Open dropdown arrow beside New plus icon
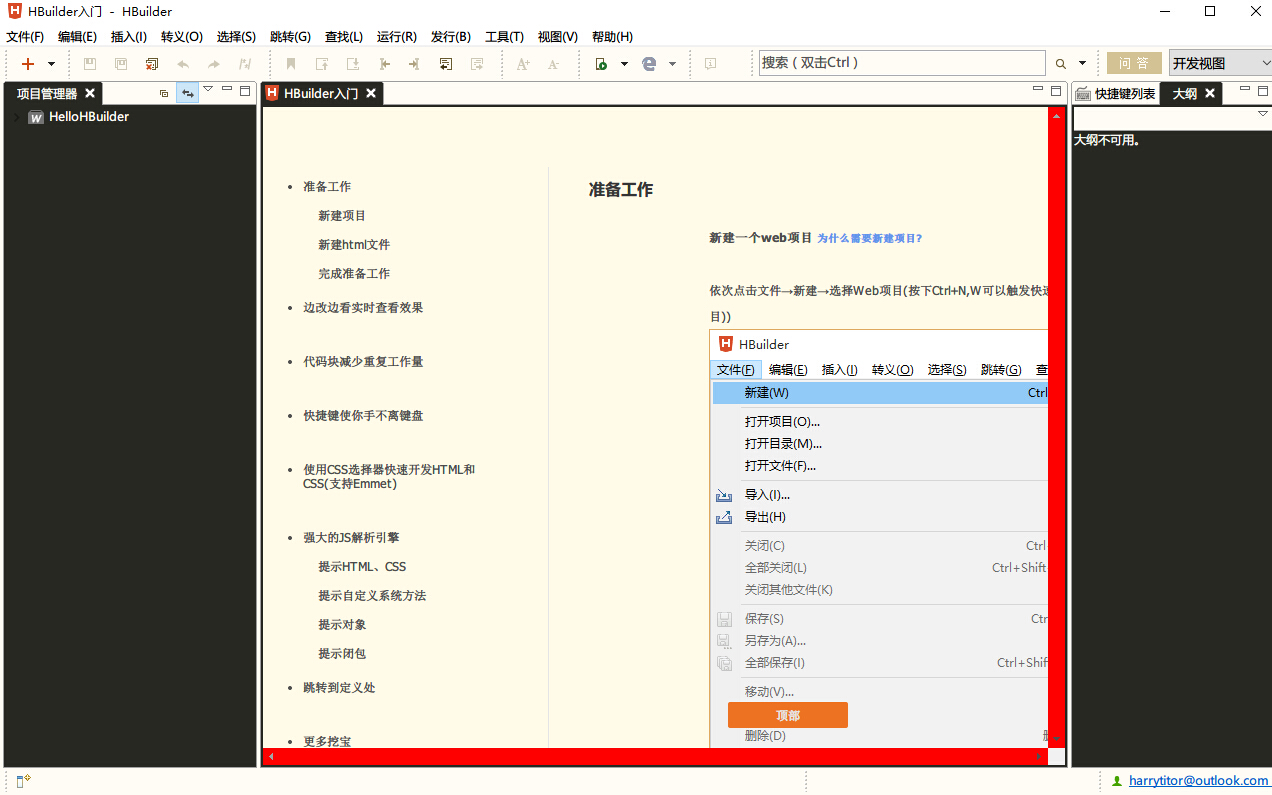Screen dimensions: 1272x795 52,64
